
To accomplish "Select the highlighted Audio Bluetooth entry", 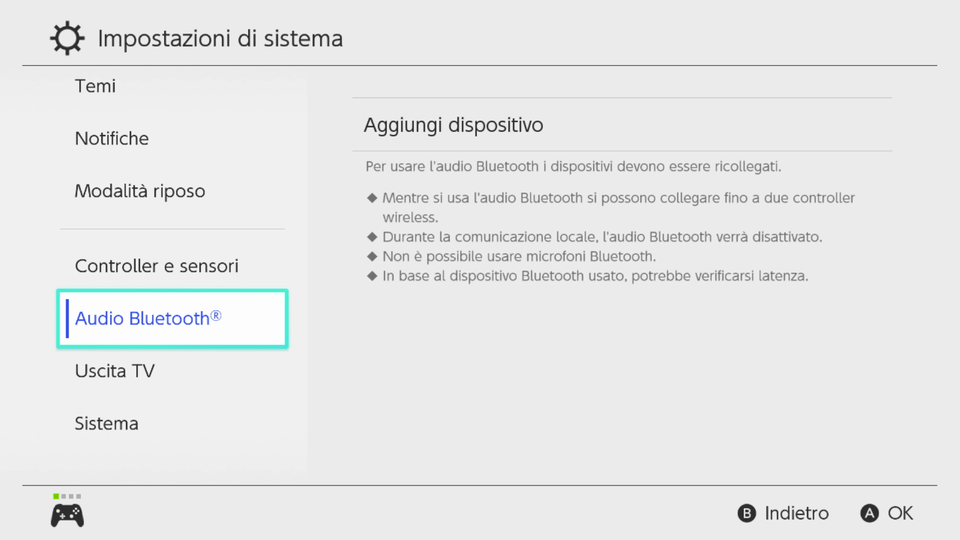I will click(173, 318).
